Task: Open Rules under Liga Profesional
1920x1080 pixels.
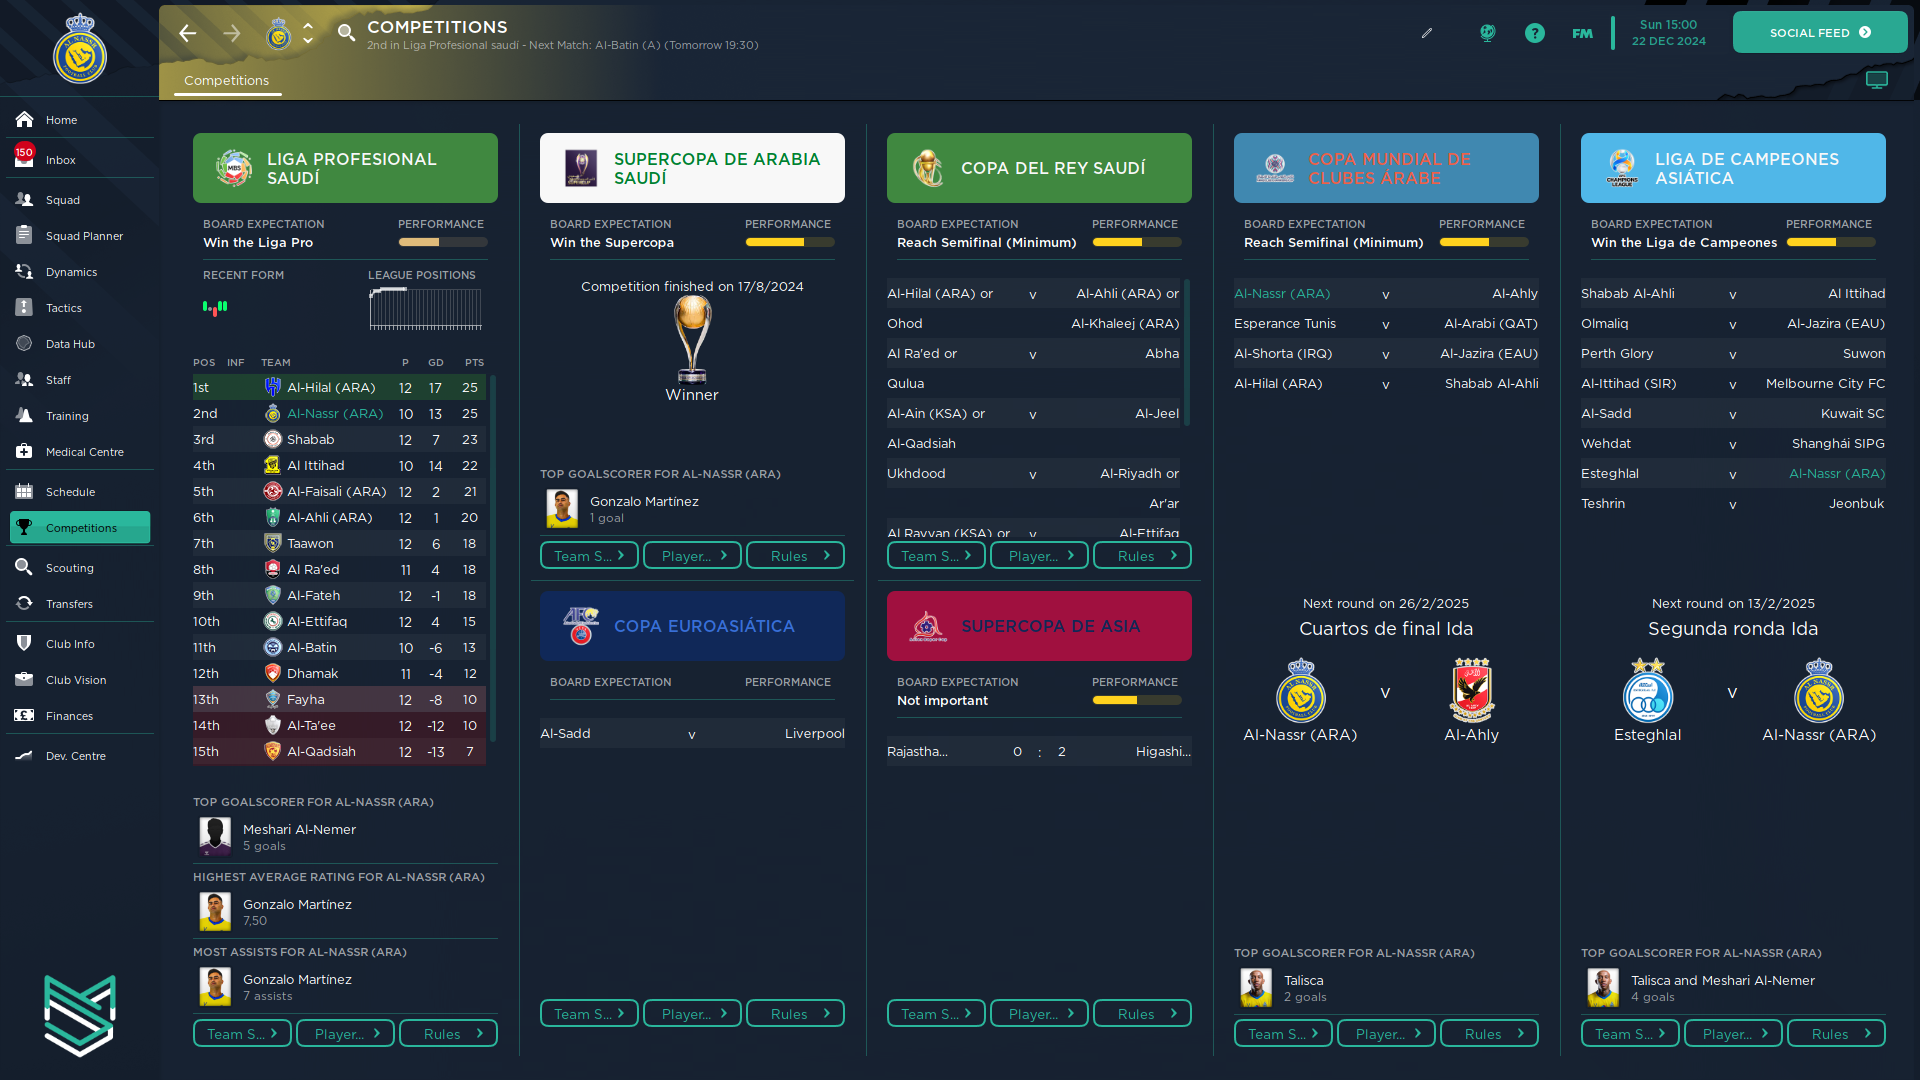Action: [x=448, y=1034]
